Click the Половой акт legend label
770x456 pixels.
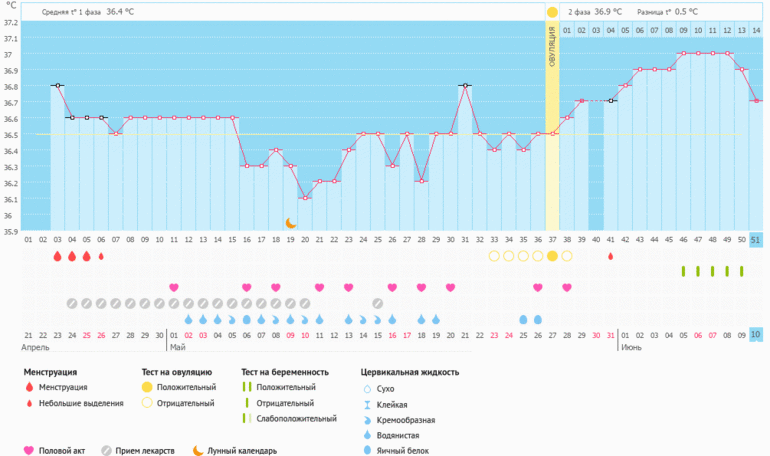61,450
